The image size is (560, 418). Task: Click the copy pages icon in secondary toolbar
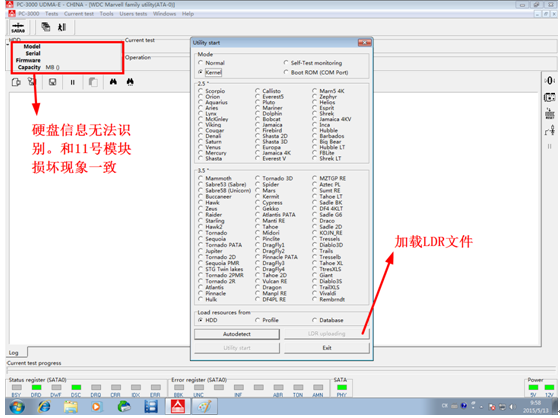click(x=93, y=82)
